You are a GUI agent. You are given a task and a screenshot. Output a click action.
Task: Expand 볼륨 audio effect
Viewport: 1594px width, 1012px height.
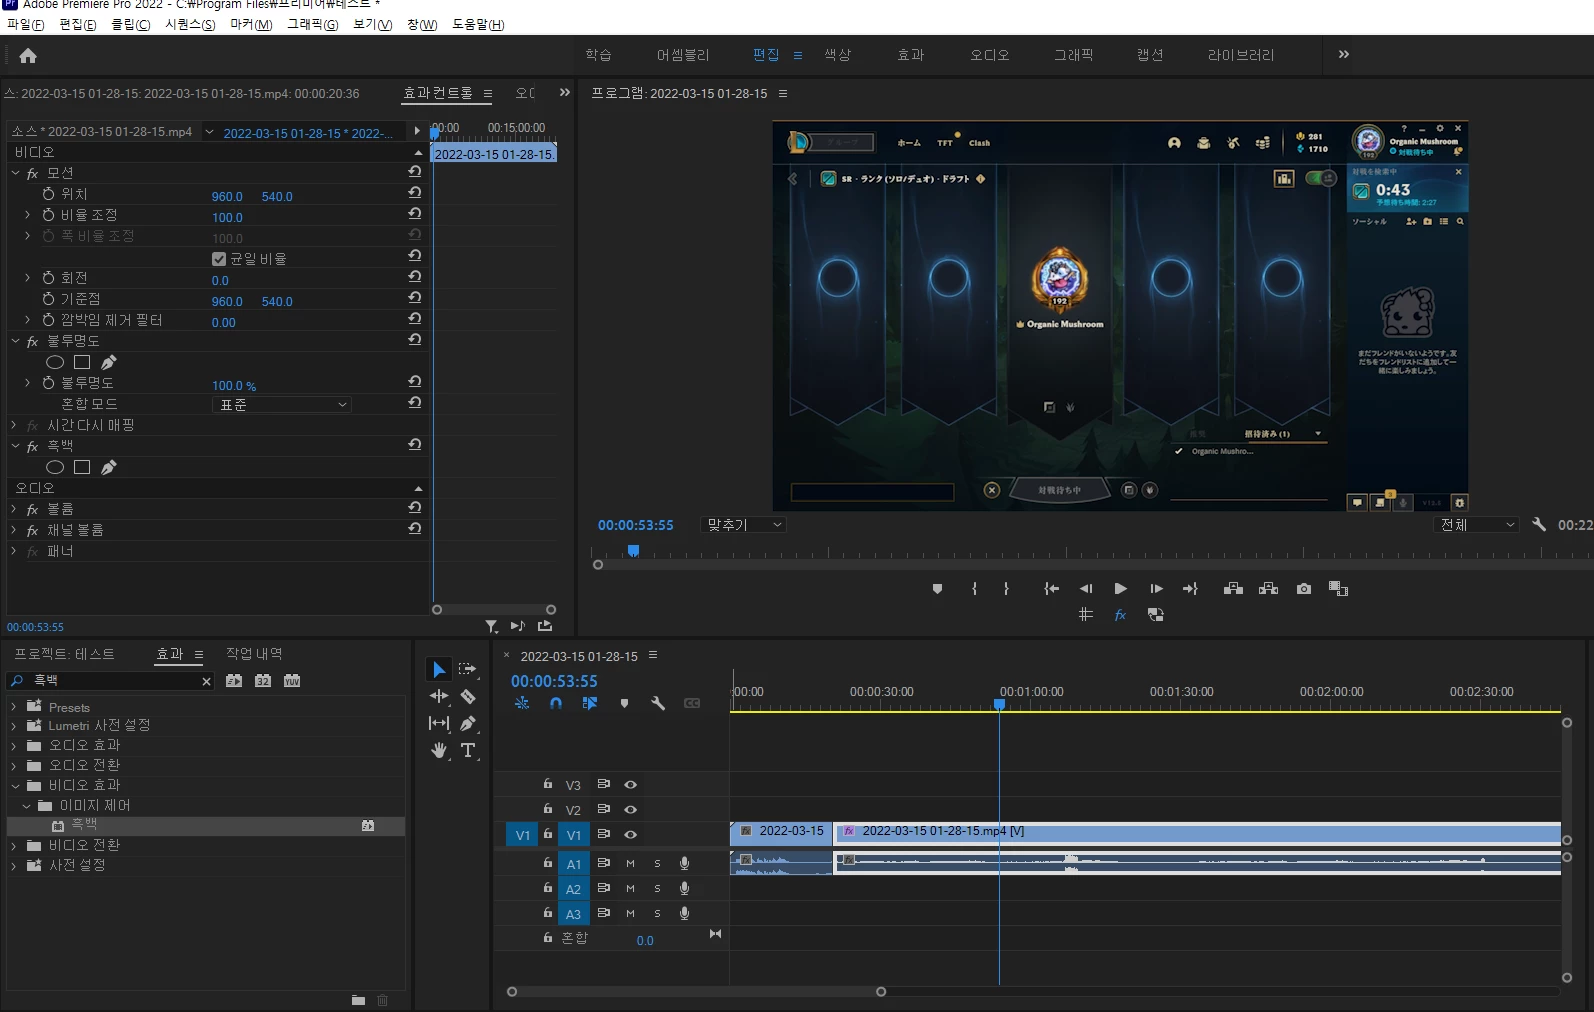(15, 509)
